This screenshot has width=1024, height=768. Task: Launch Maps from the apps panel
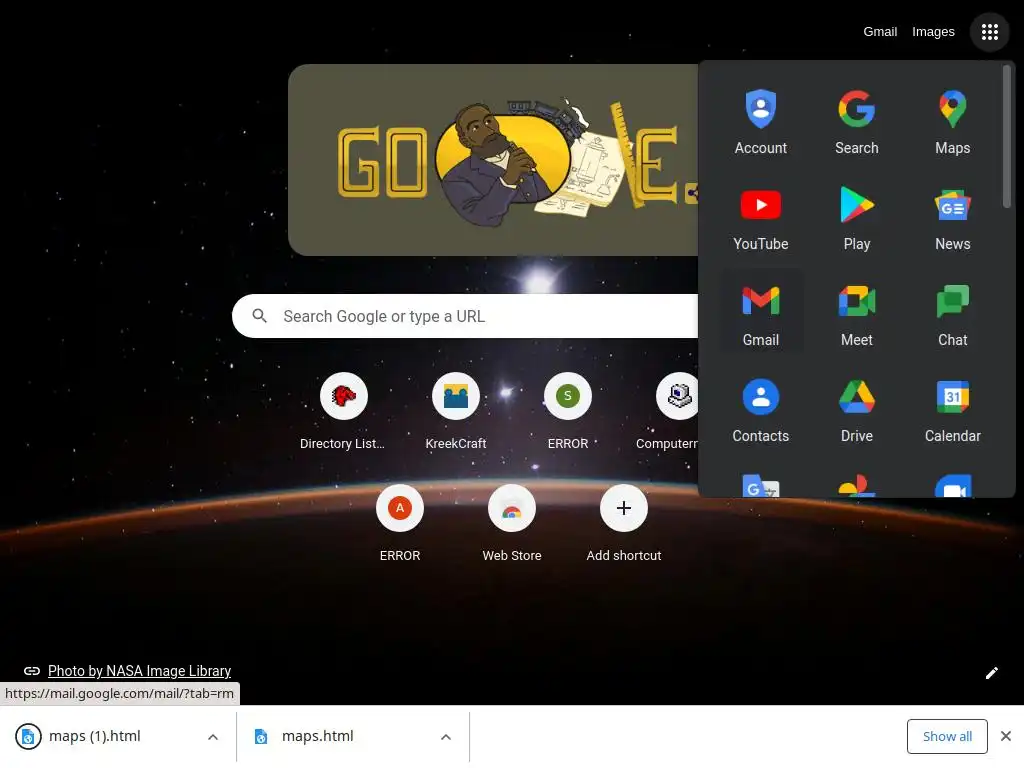click(952, 122)
